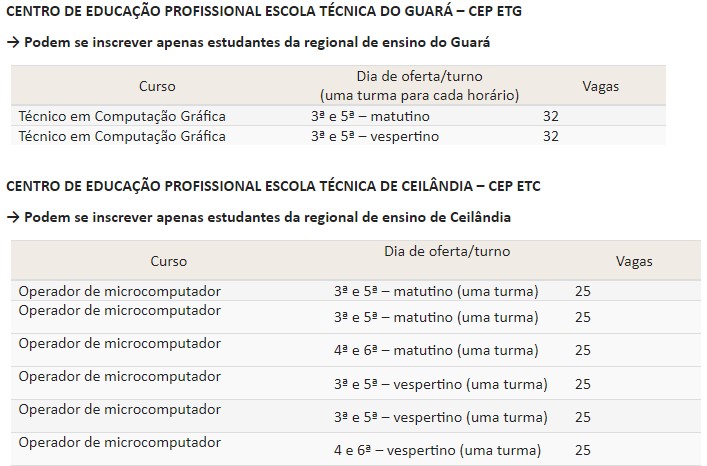Select the "4ª e 6ª – matutino (uma turma)" cell
707x466 pixels.
click(x=436, y=351)
